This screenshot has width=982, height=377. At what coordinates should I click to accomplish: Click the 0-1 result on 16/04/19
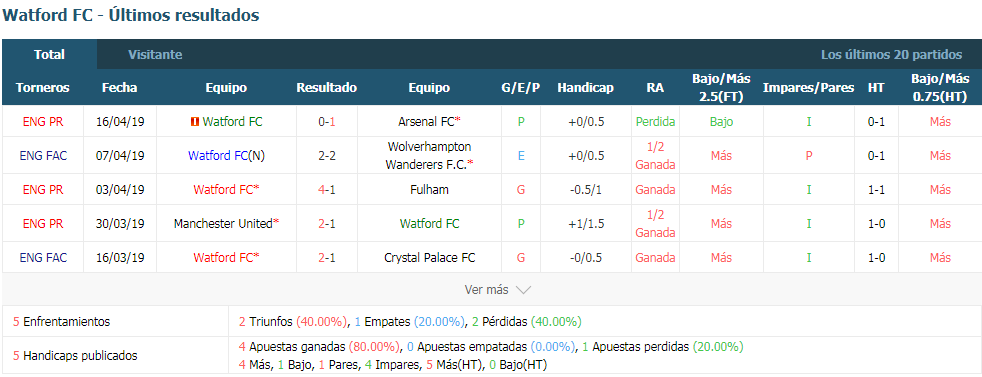pos(327,121)
